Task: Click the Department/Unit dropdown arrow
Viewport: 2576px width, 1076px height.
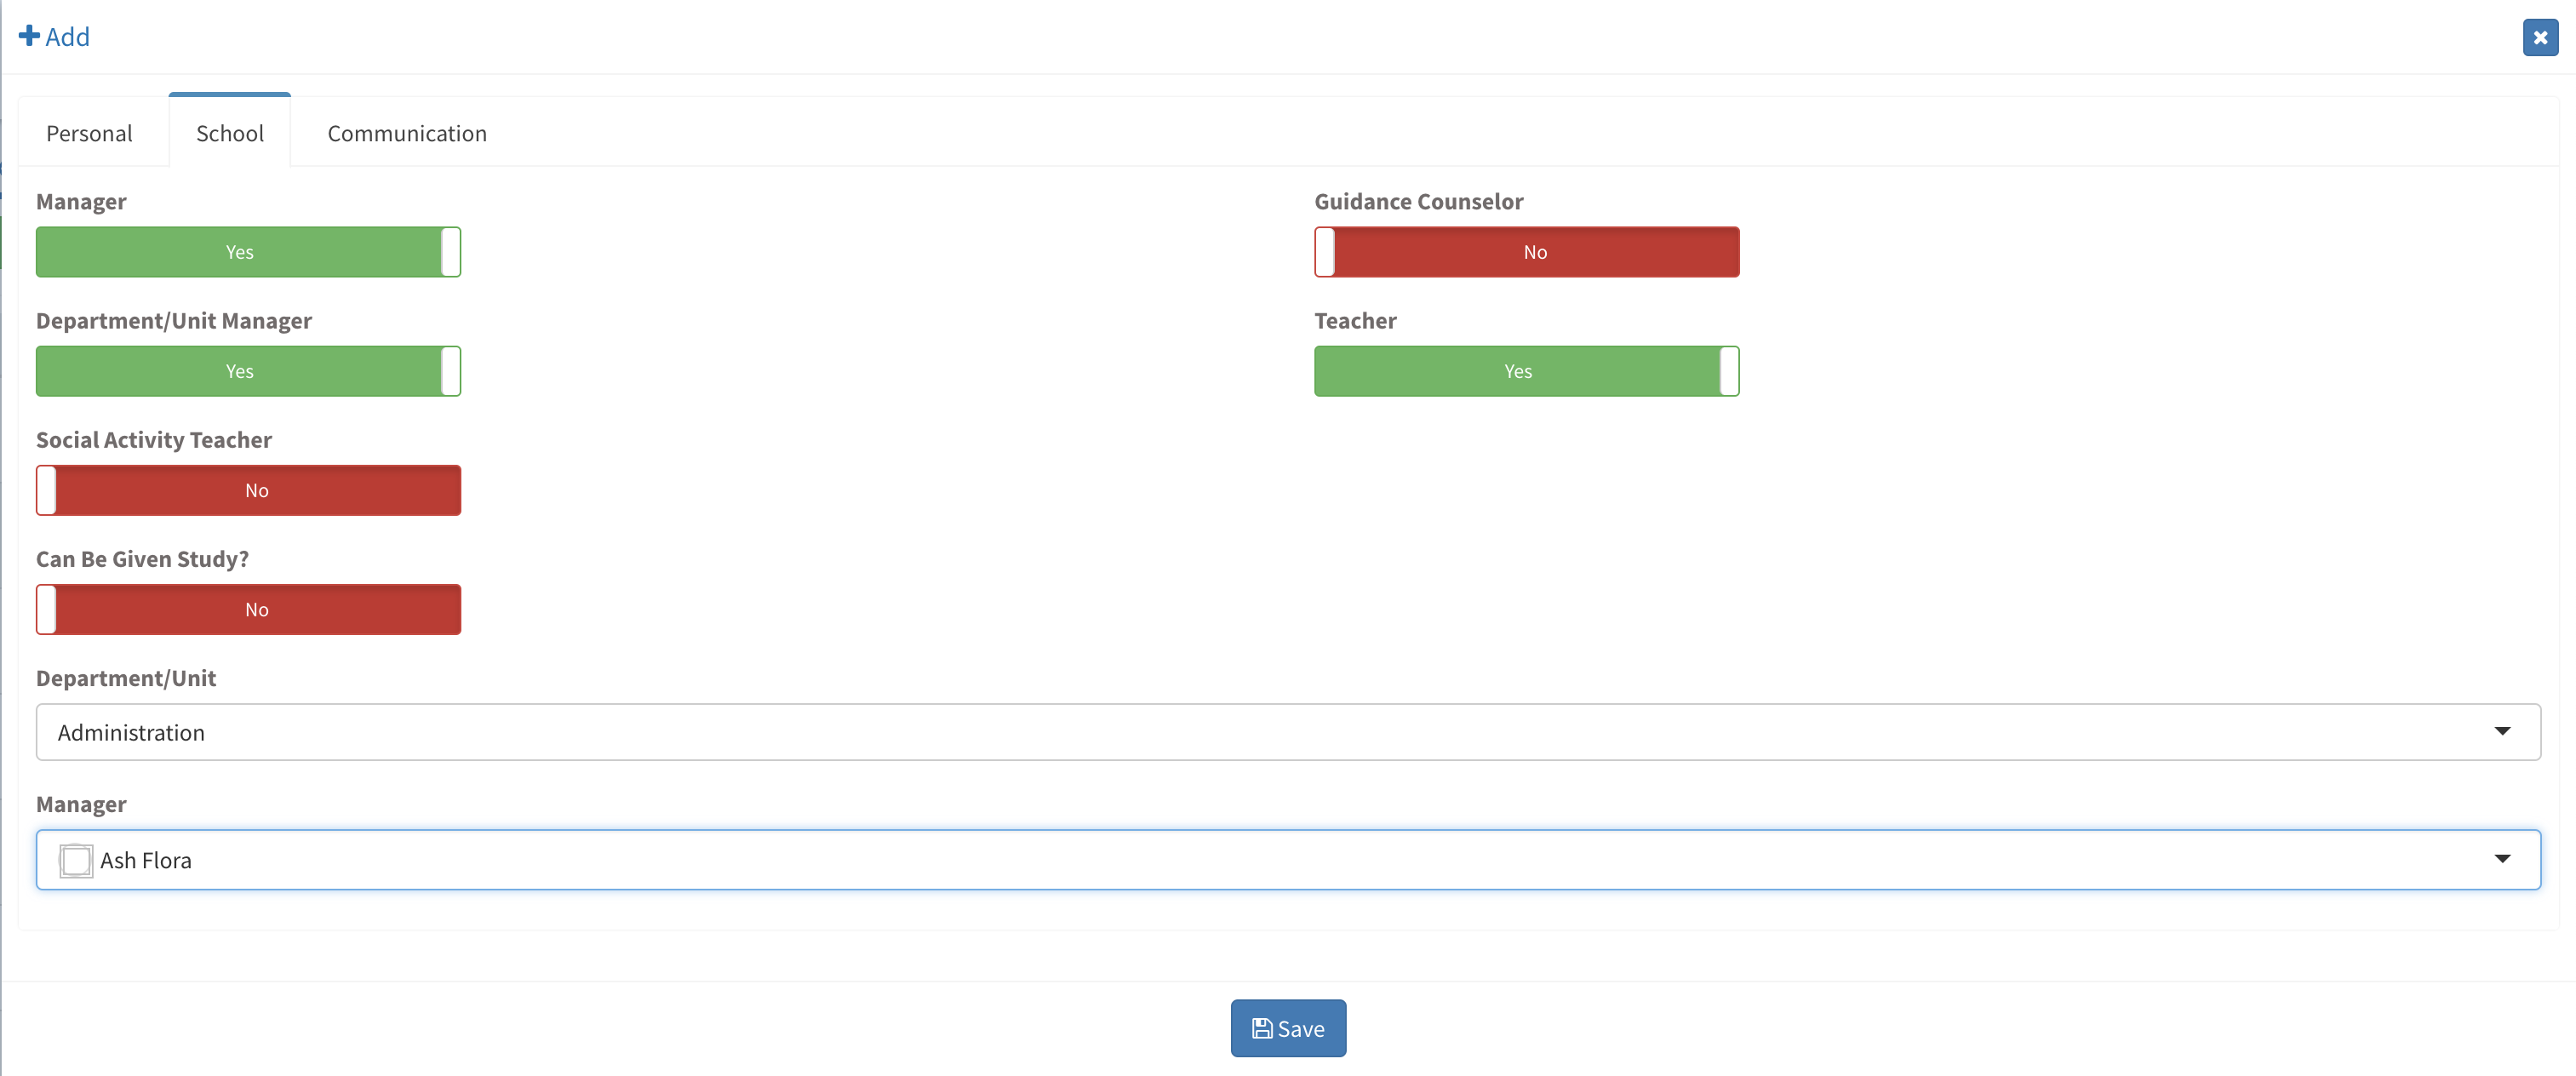Action: 2501,731
